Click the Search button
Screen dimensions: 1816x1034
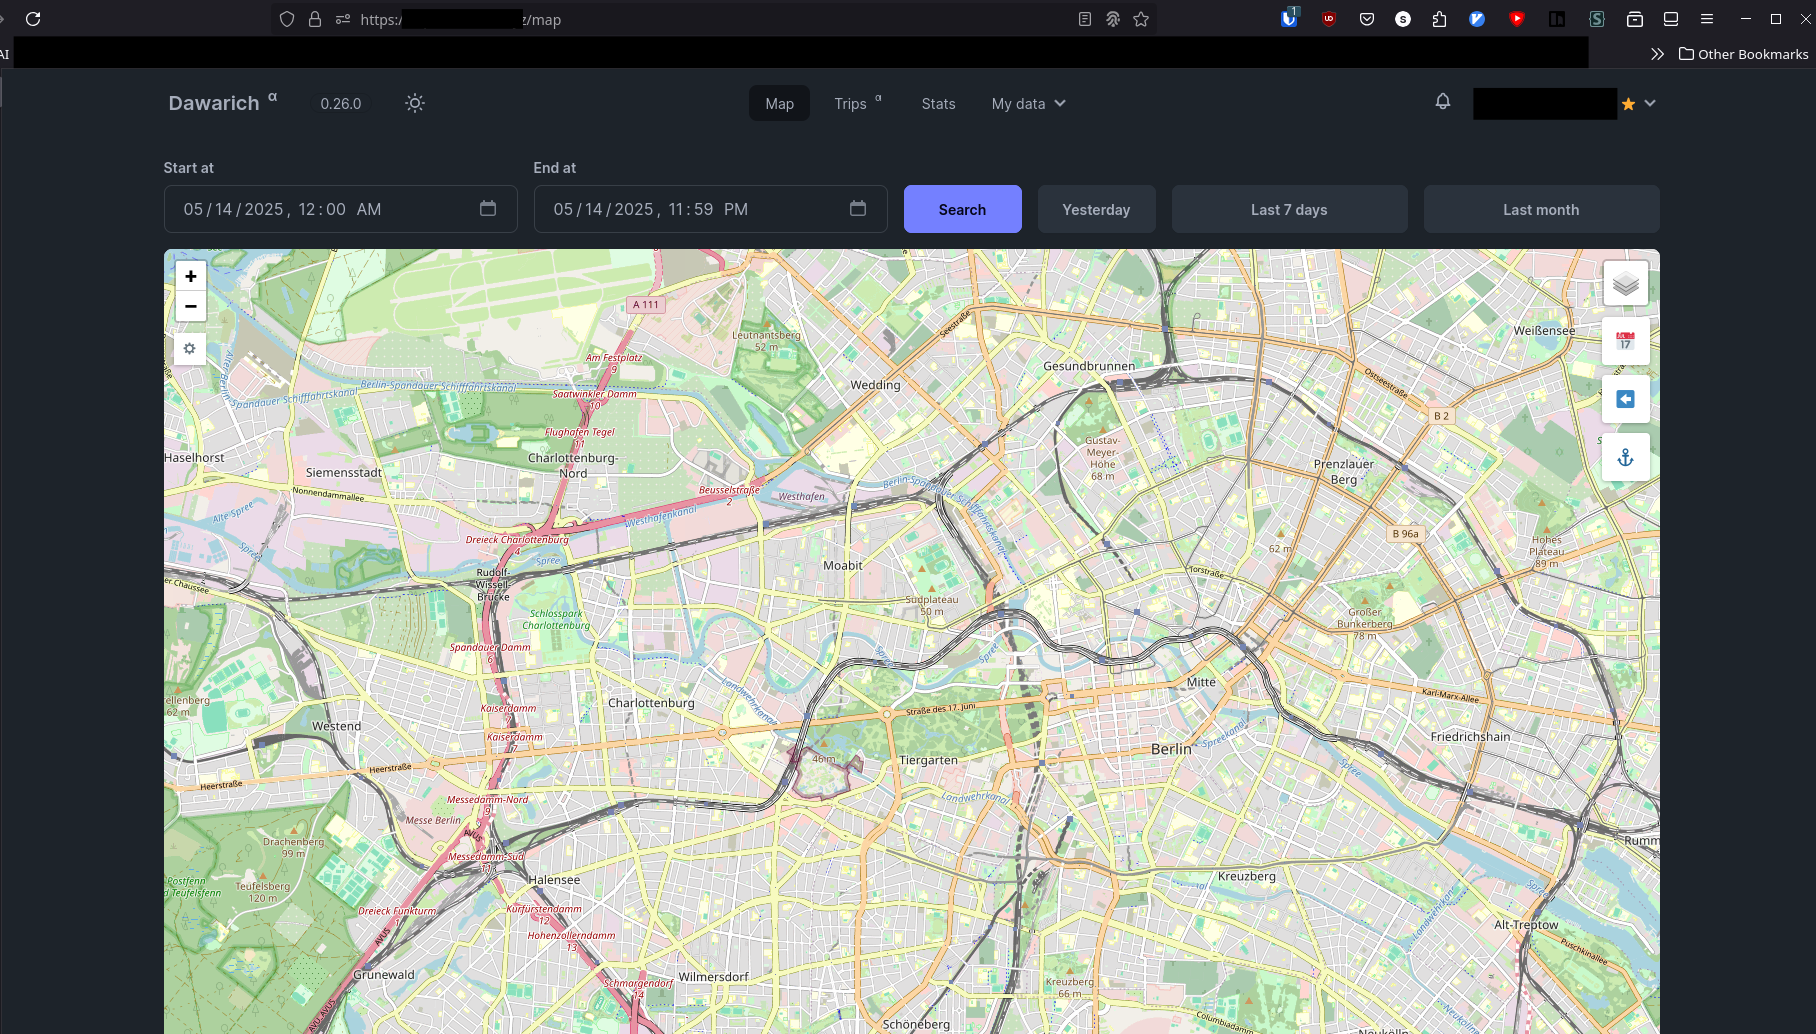(962, 209)
